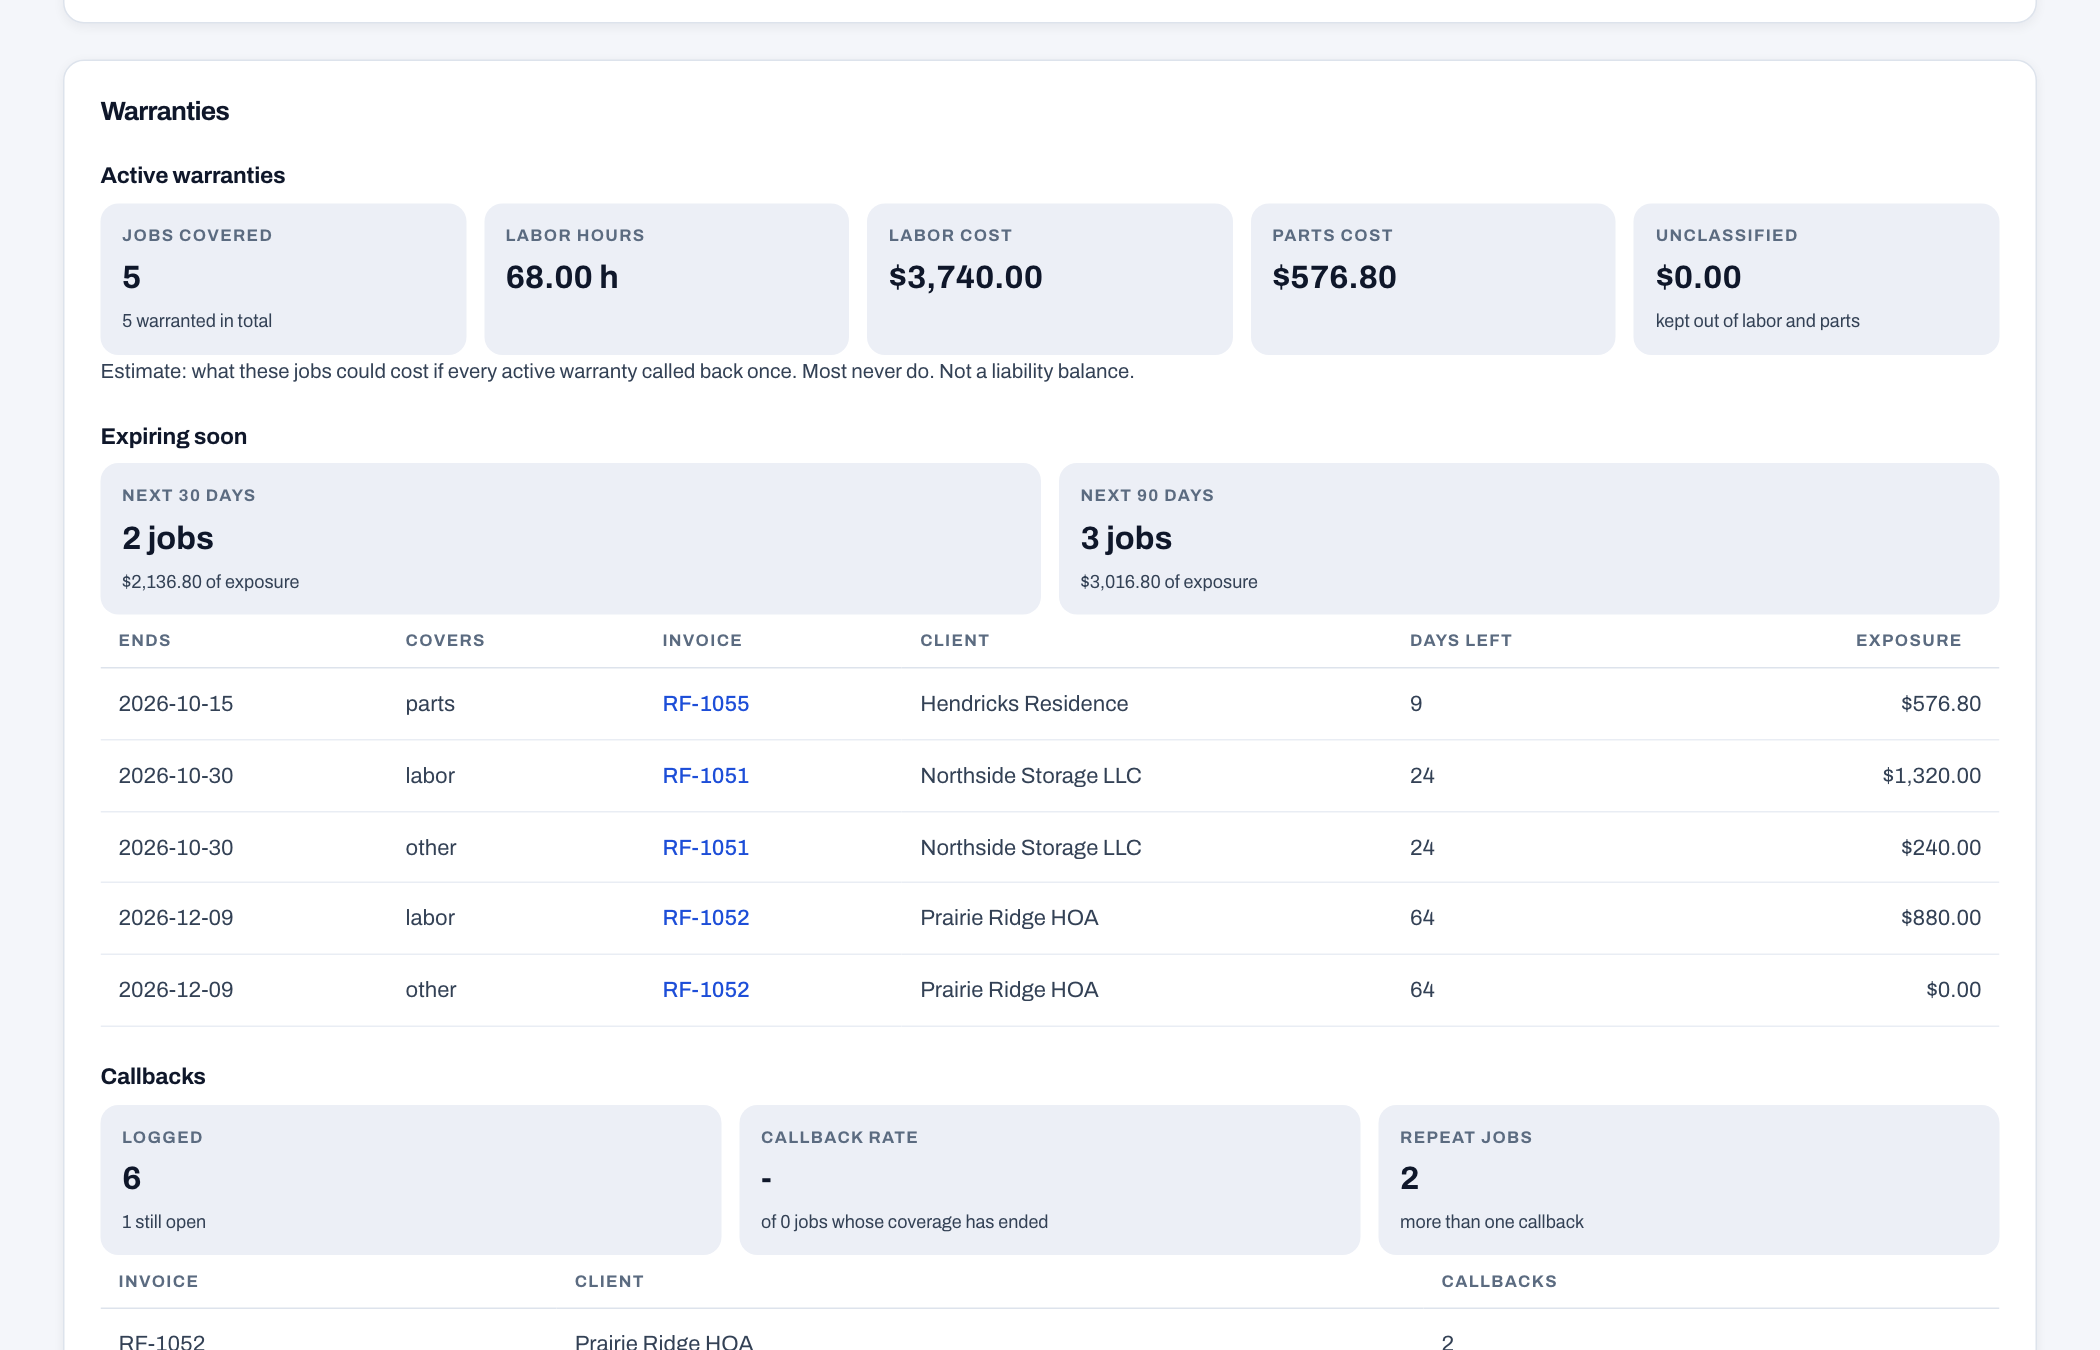Click the Expiring soon heading

point(174,436)
